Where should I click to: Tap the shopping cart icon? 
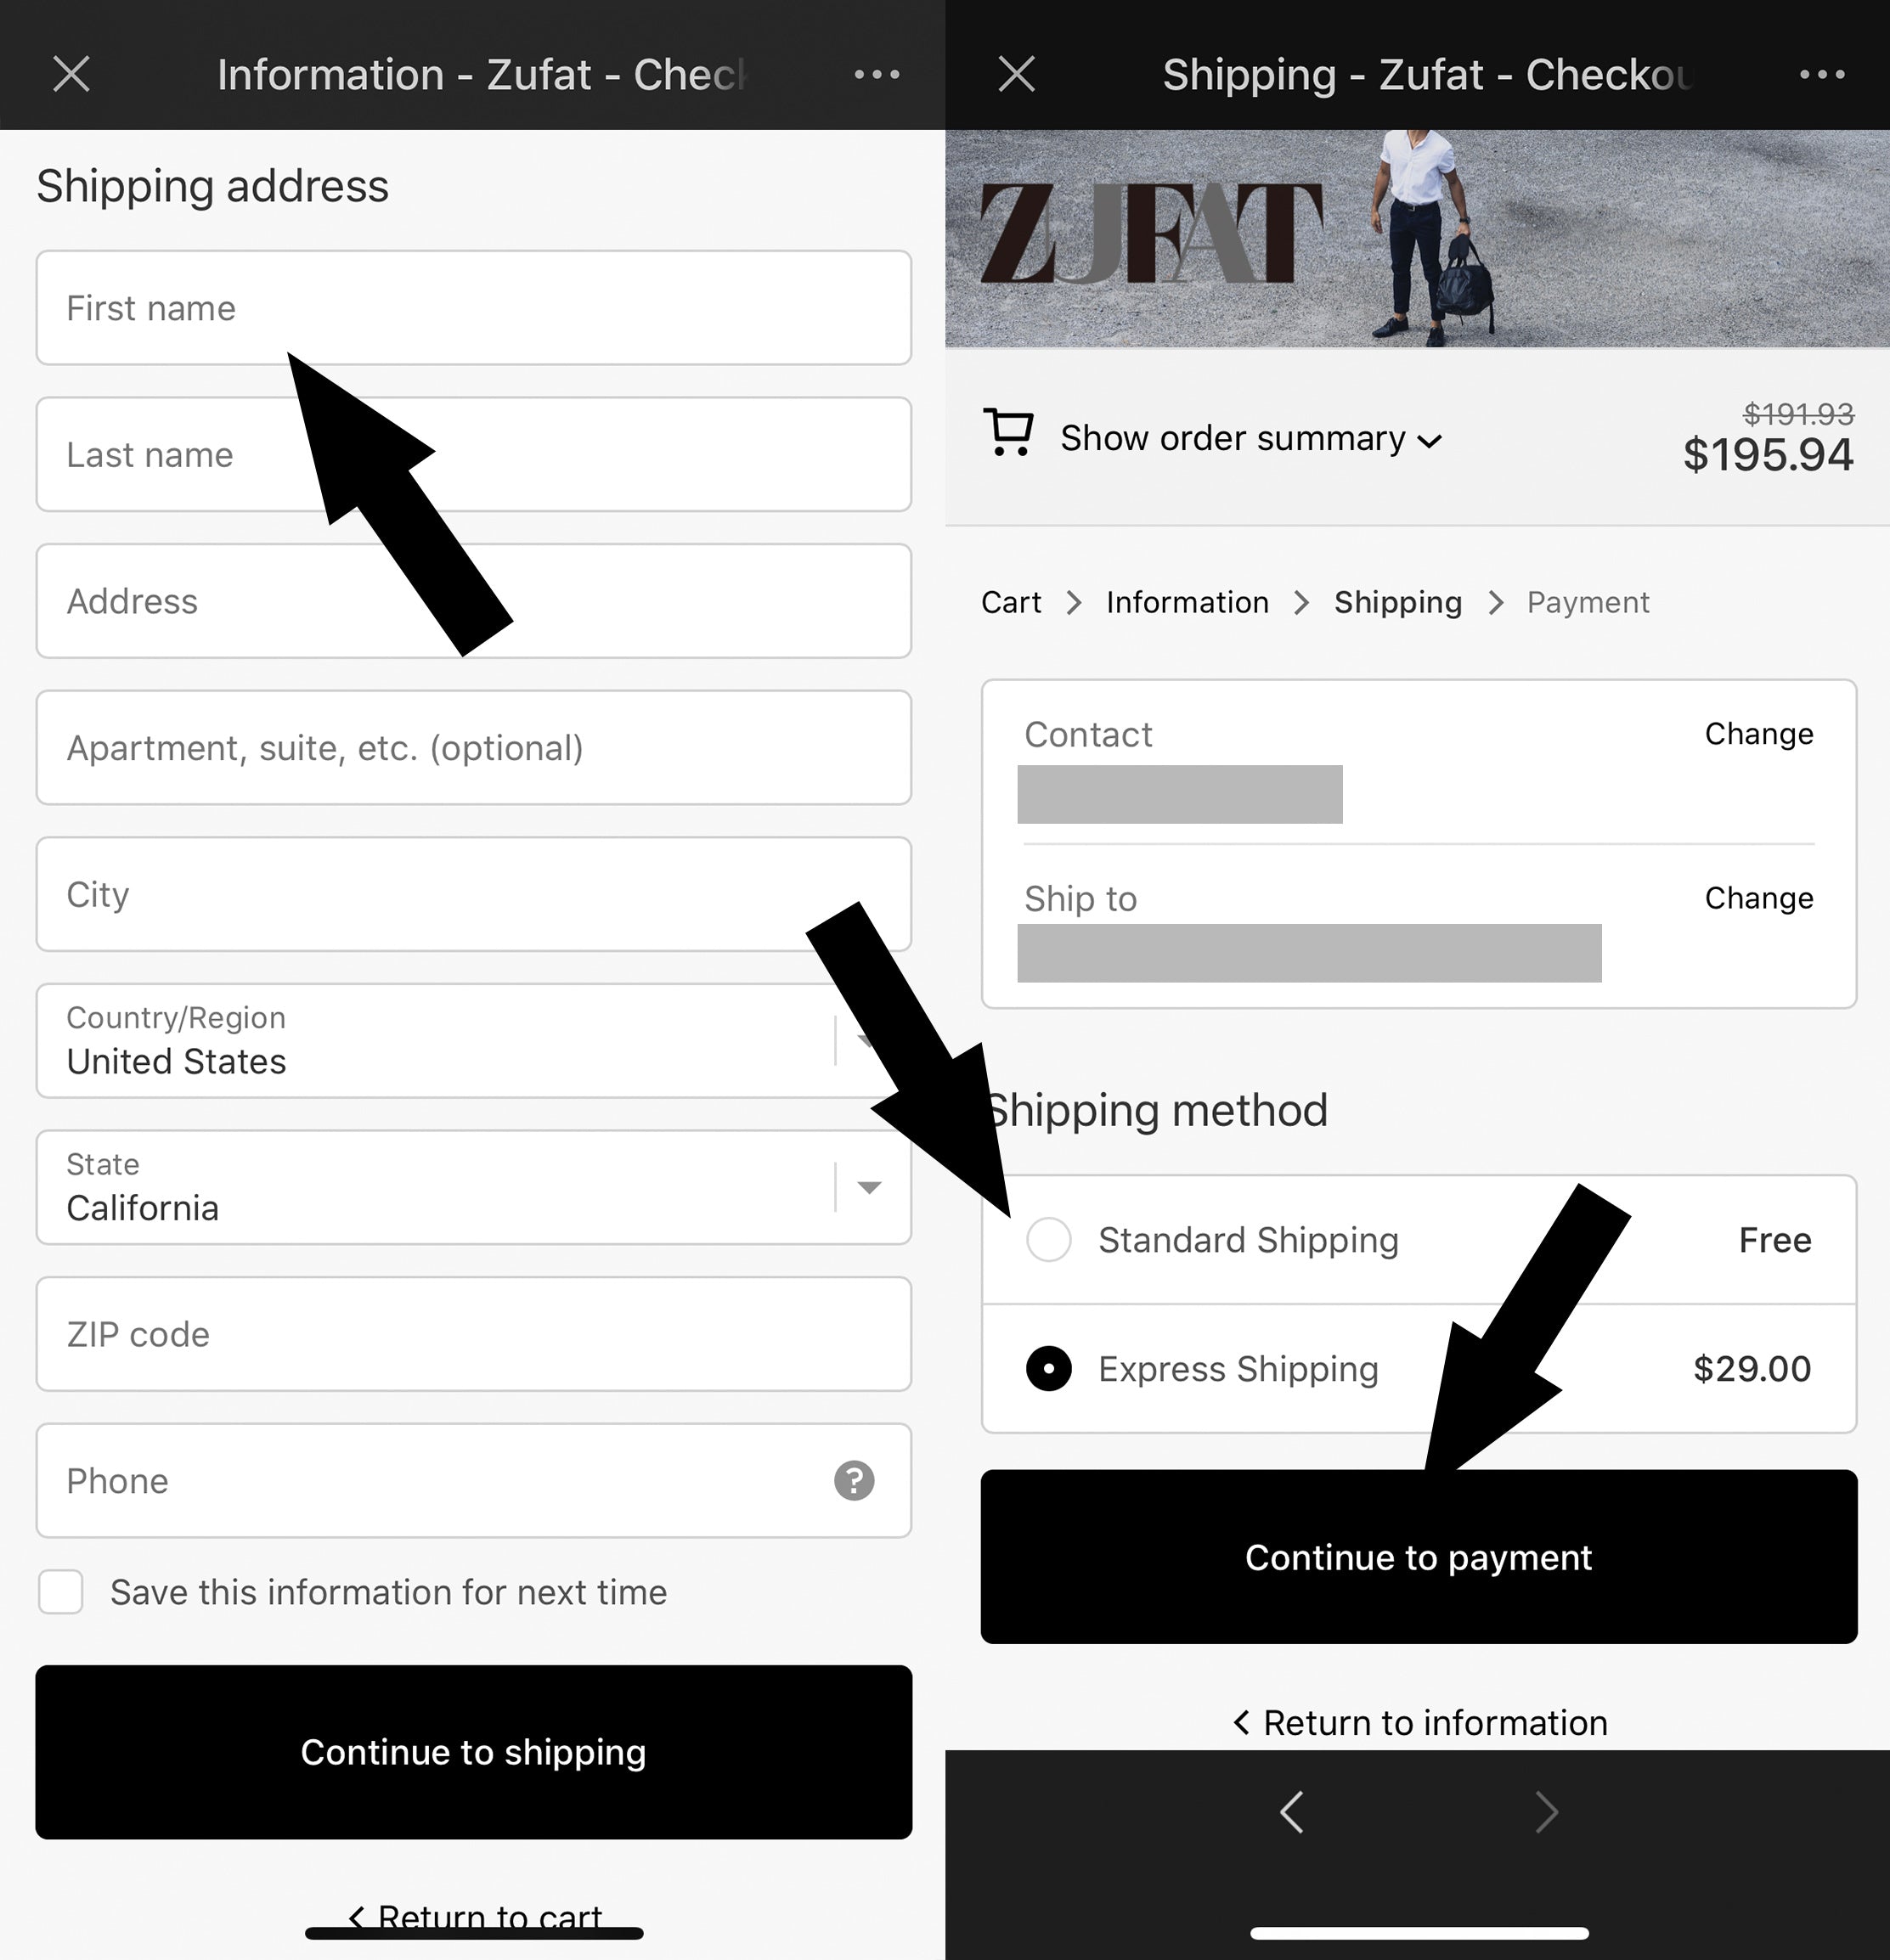click(x=1008, y=432)
